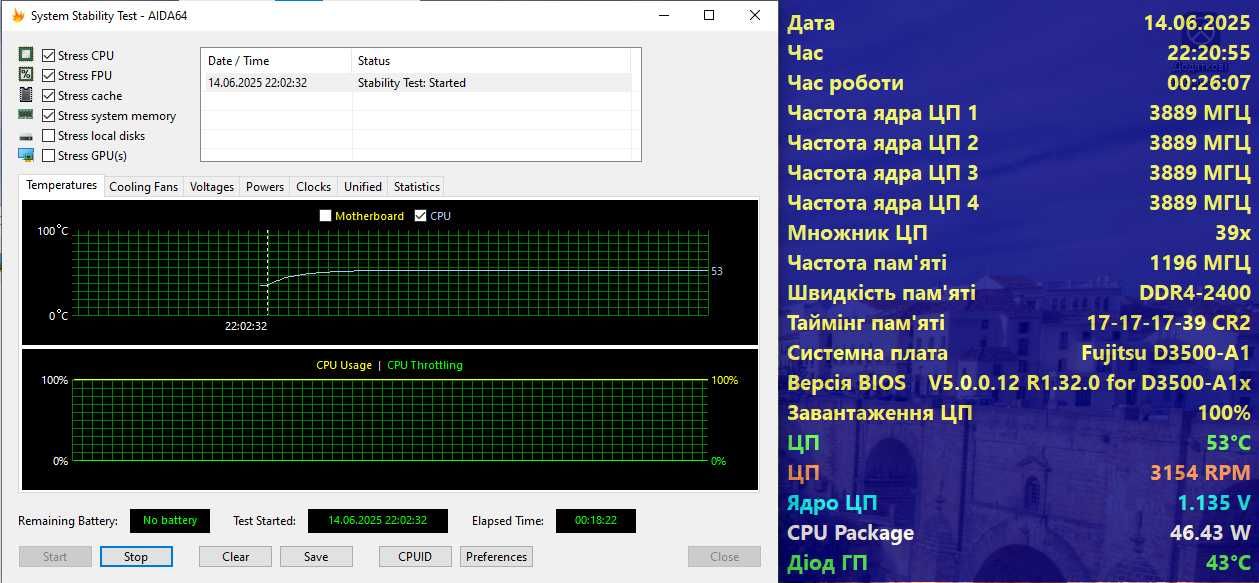This screenshot has width=1259, height=583.
Task: Click the CPU Usage legend label
Action: [344, 365]
